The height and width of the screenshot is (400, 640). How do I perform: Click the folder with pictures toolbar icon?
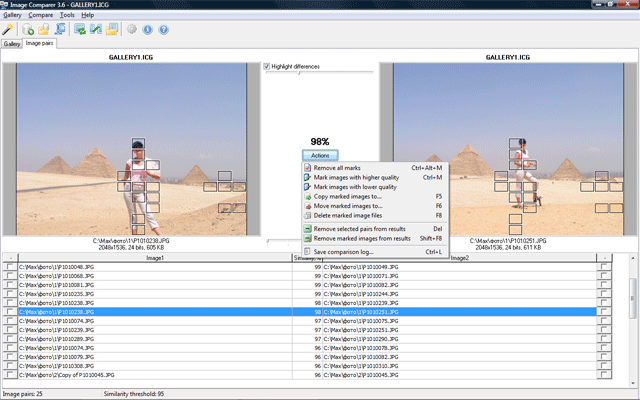coord(112,29)
